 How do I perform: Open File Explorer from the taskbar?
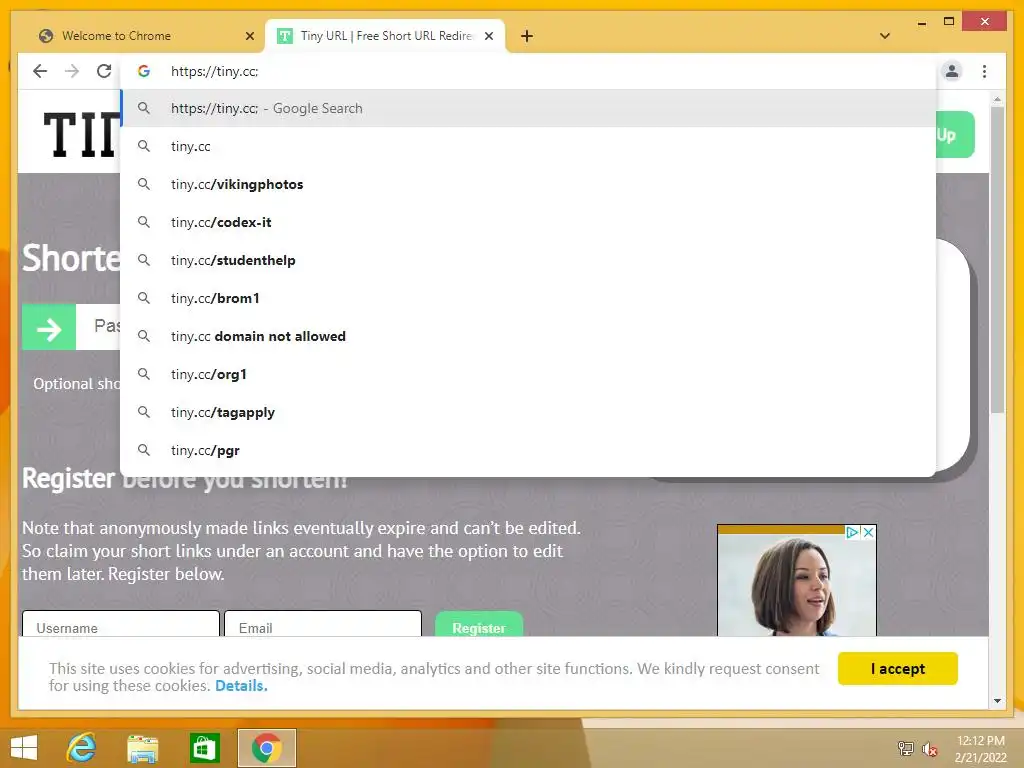(142, 748)
